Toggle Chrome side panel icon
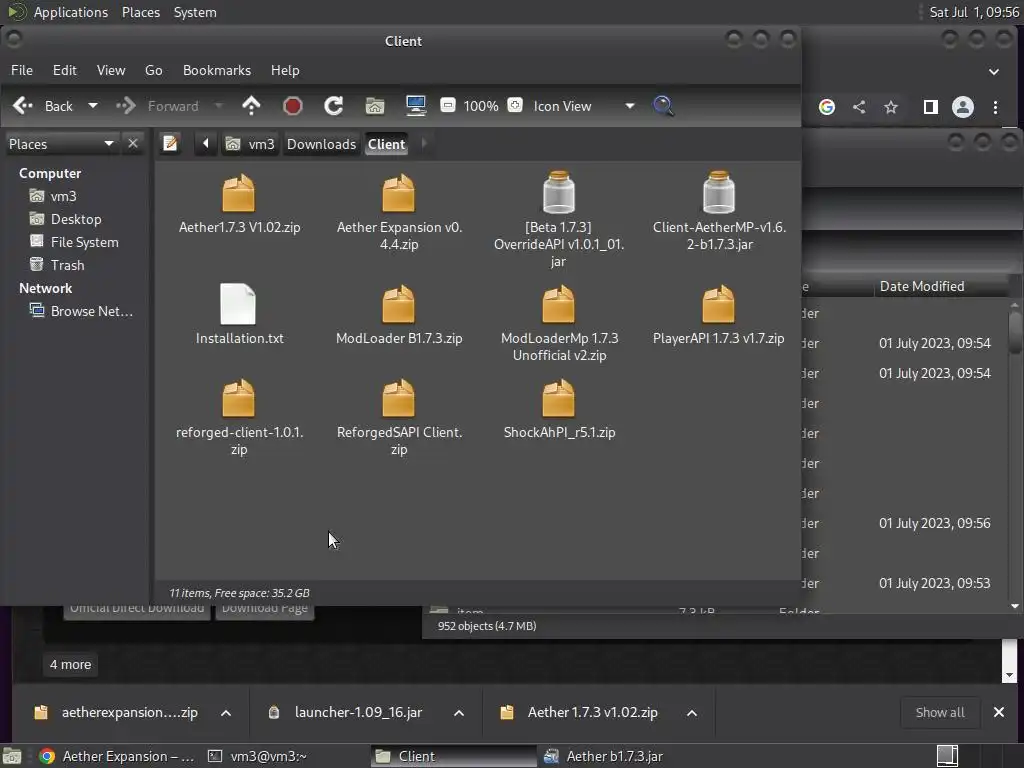Image resolution: width=1024 pixels, height=768 pixels. pos(931,106)
